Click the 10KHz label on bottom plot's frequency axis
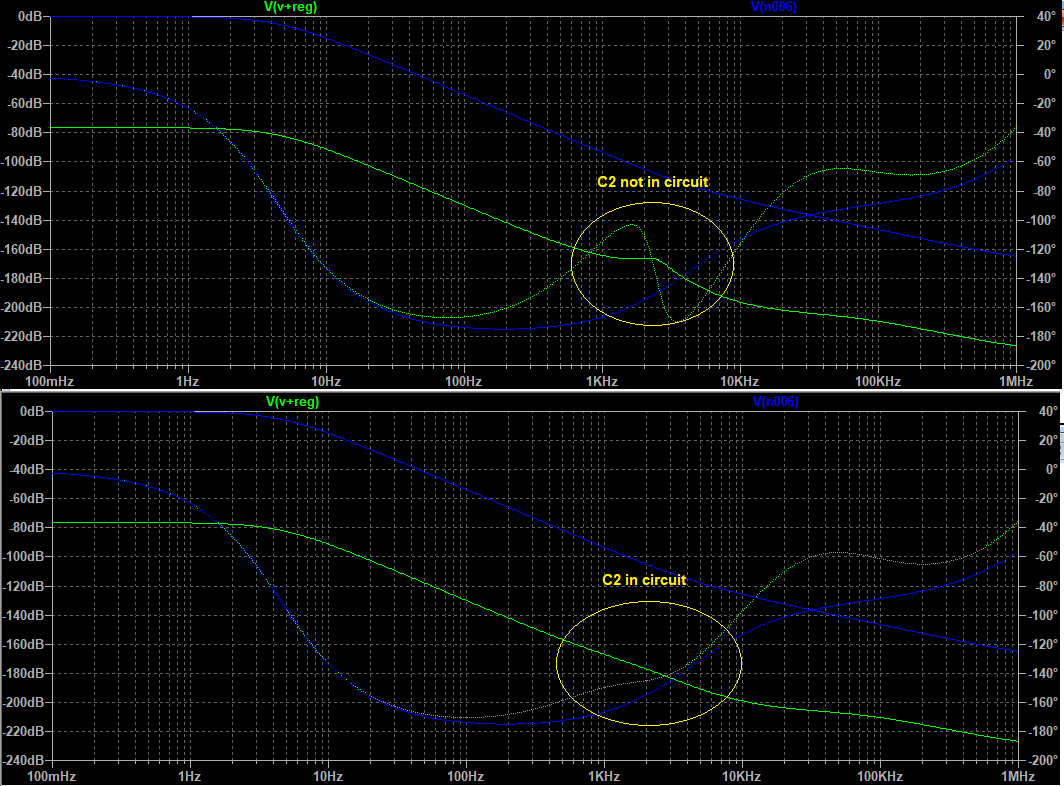The height and width of the screenshot is (786, 1064). 741,776
